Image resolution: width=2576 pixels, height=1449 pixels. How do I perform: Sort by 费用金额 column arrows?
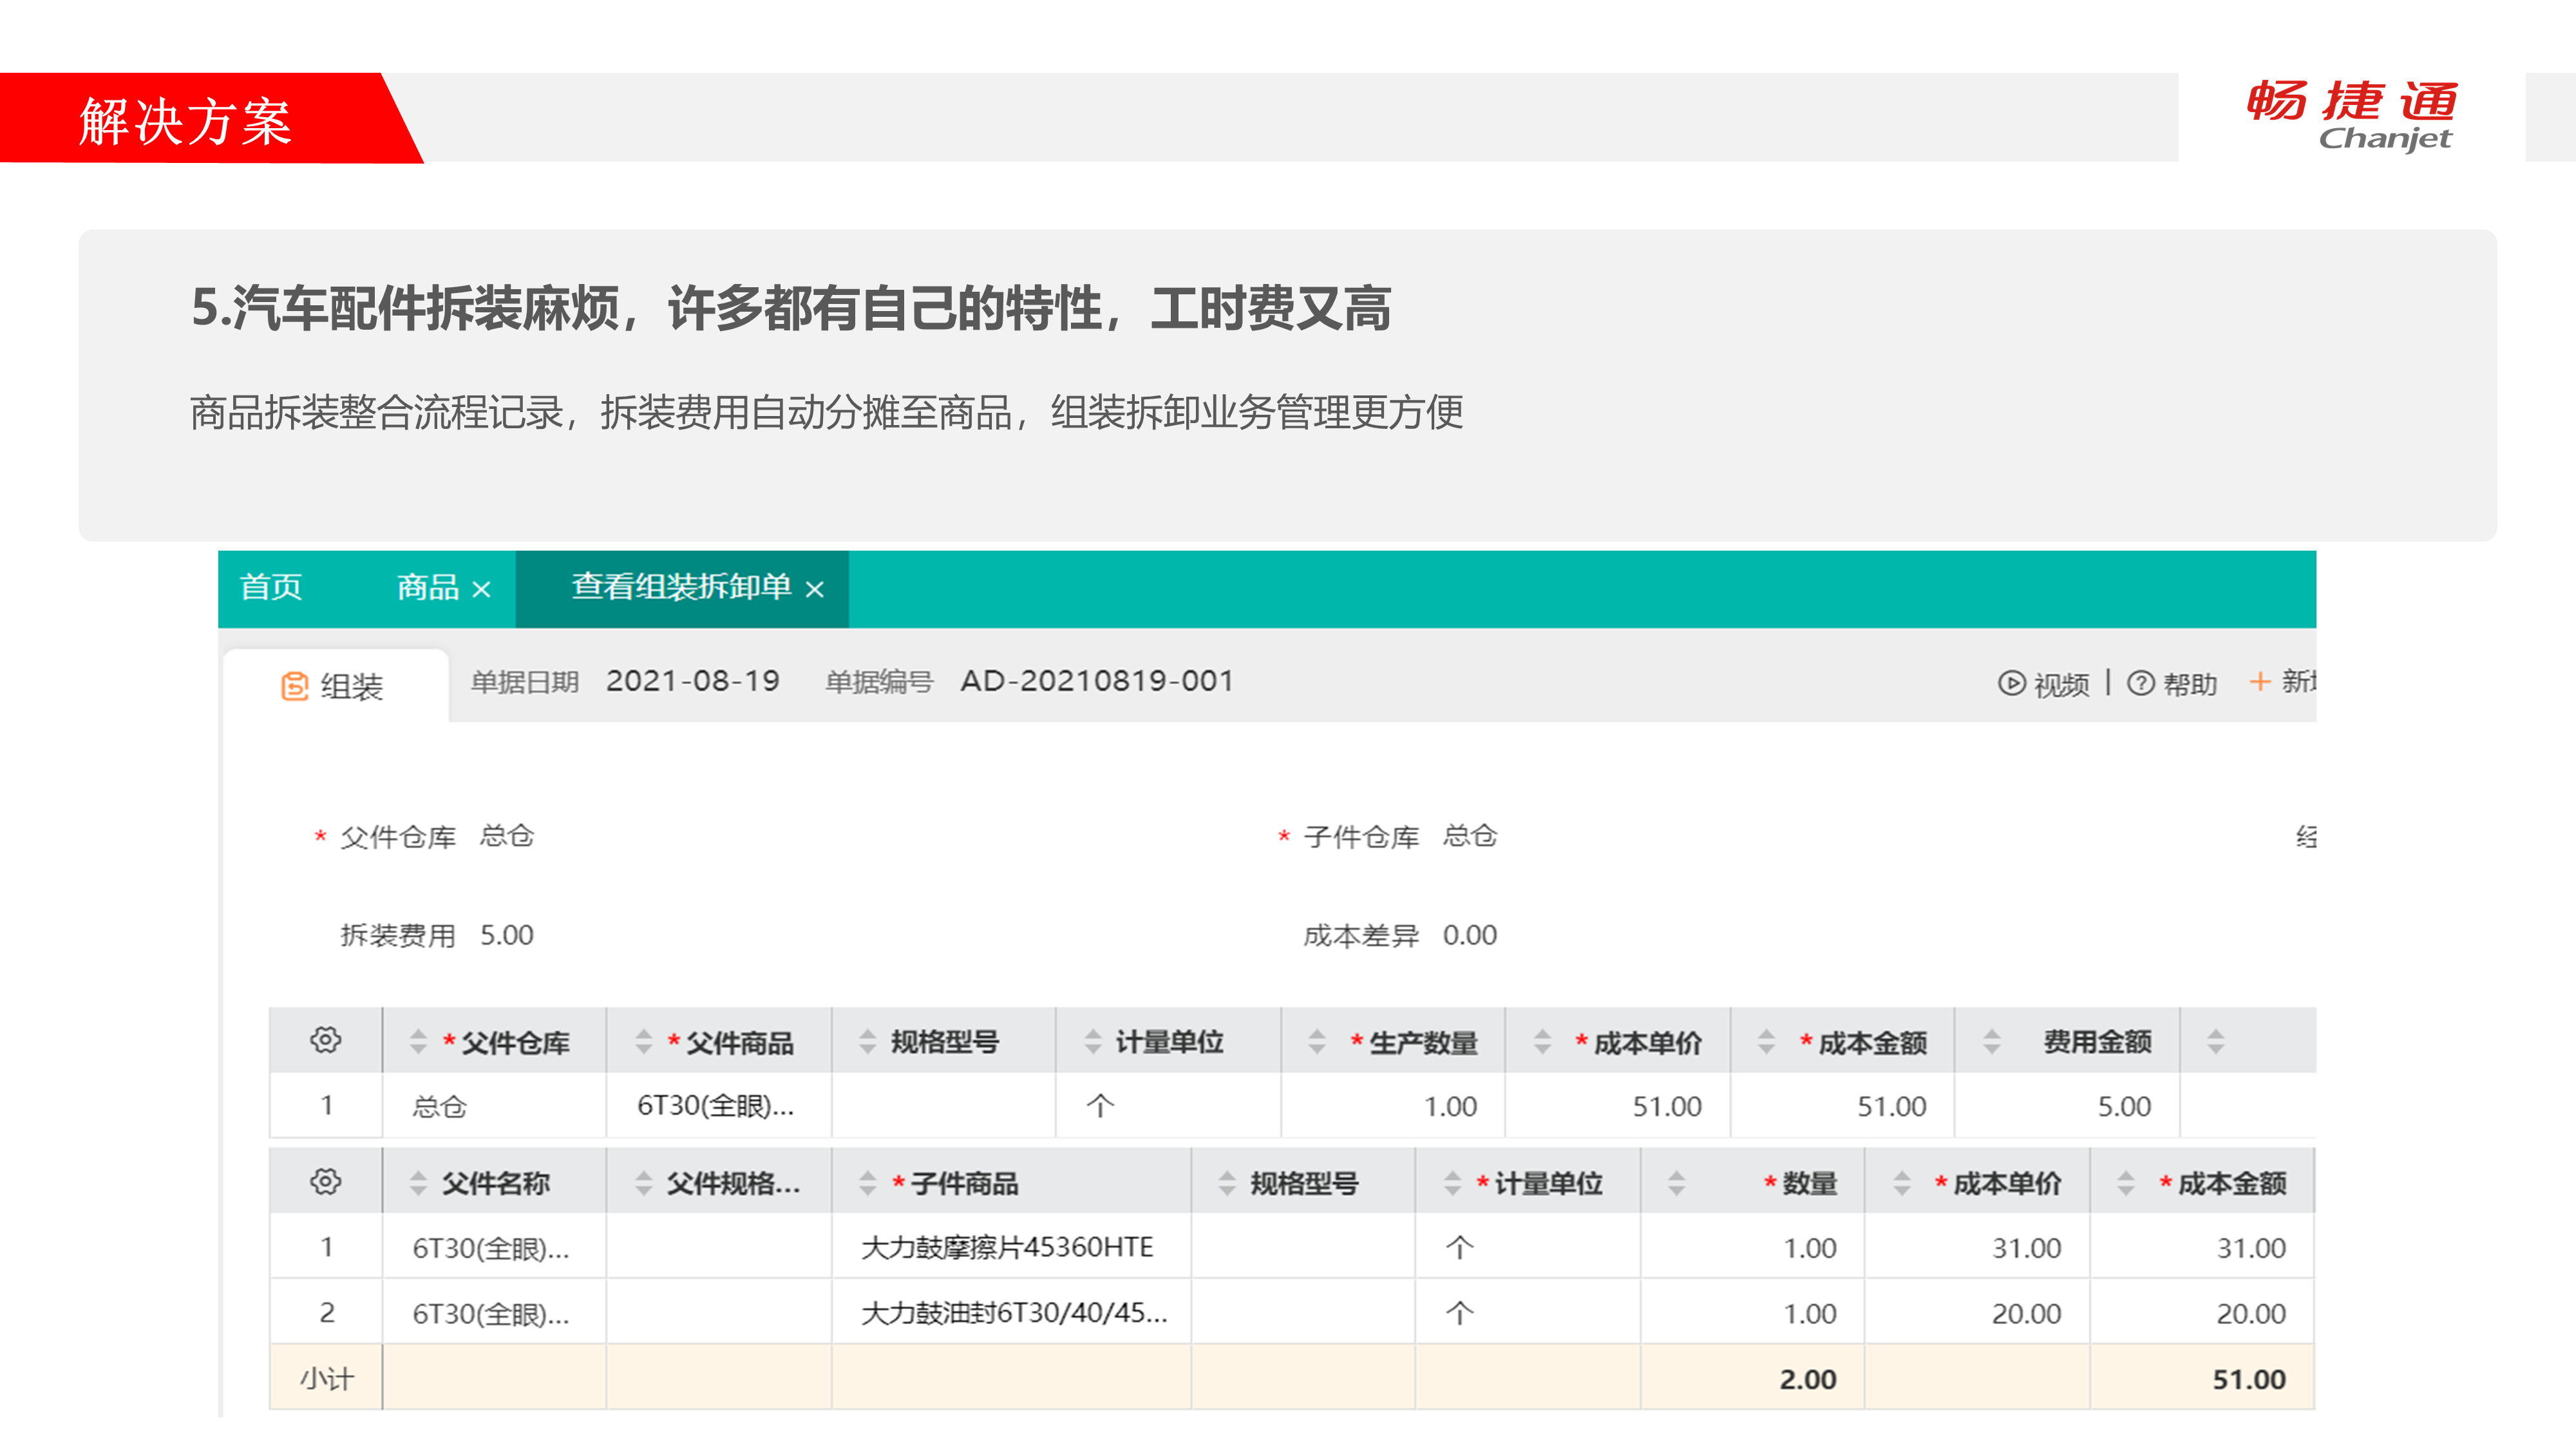[x=1992, y=1042]
